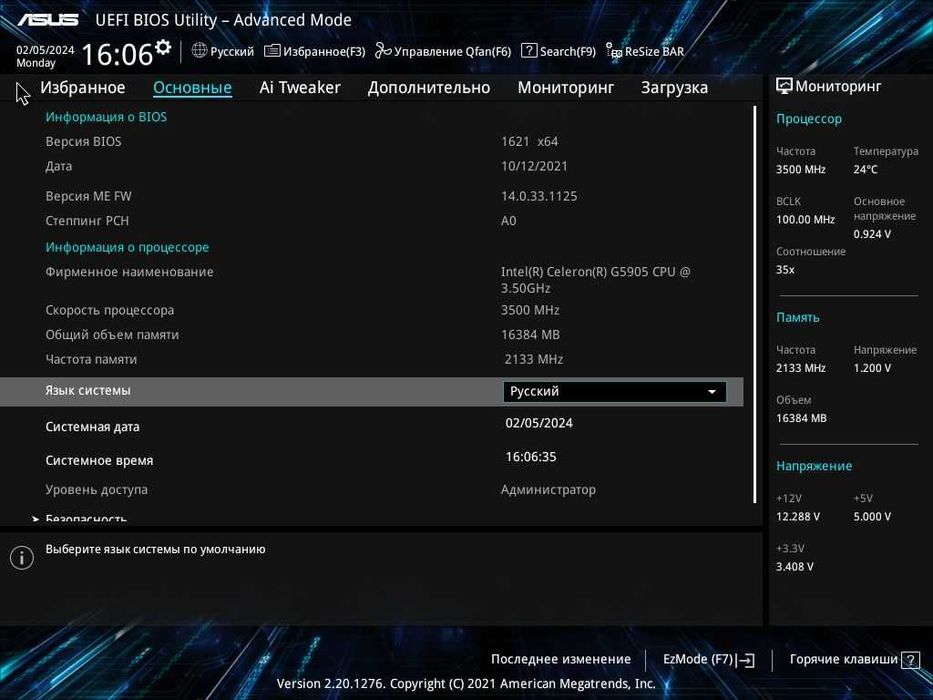Click the Частота памяти value 2133 MHz
The height and width of the screenshot is (700, 933).
pyautogui.click(x=534, y=359)
